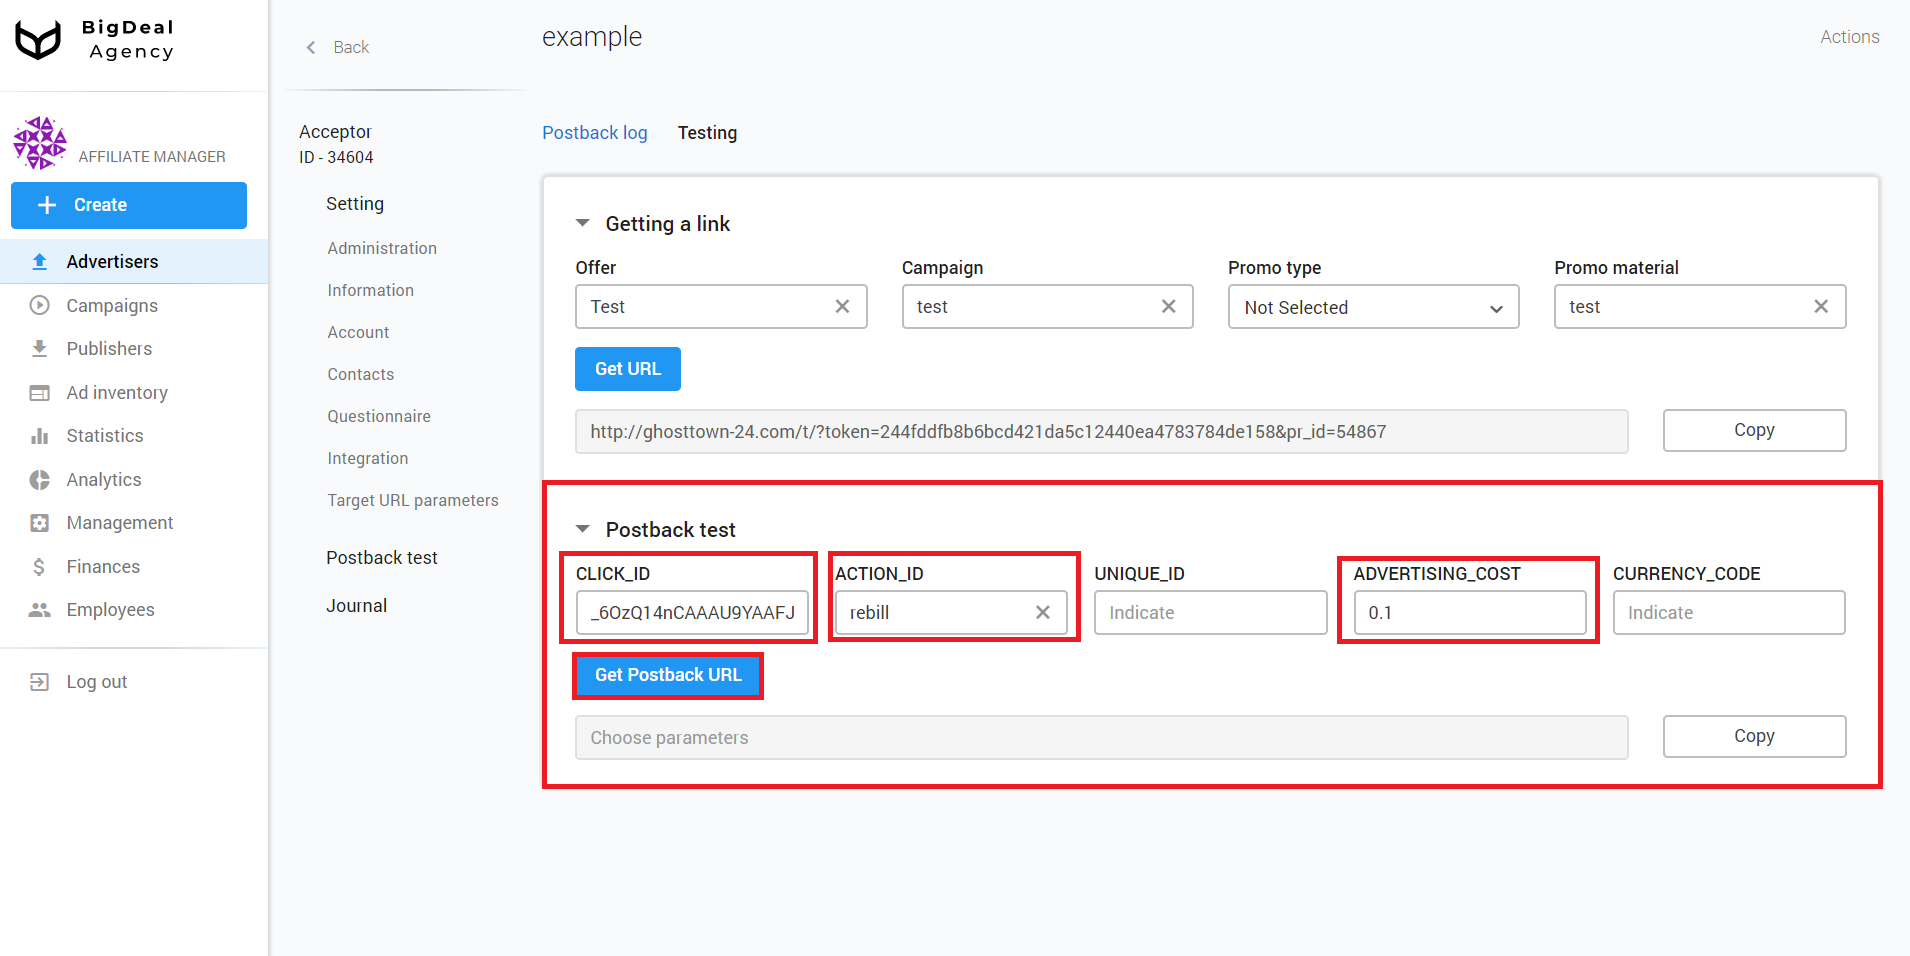The image size is (1910, 956).
Task: Collapse the Getting a link section
Action: tap(583, 223)
